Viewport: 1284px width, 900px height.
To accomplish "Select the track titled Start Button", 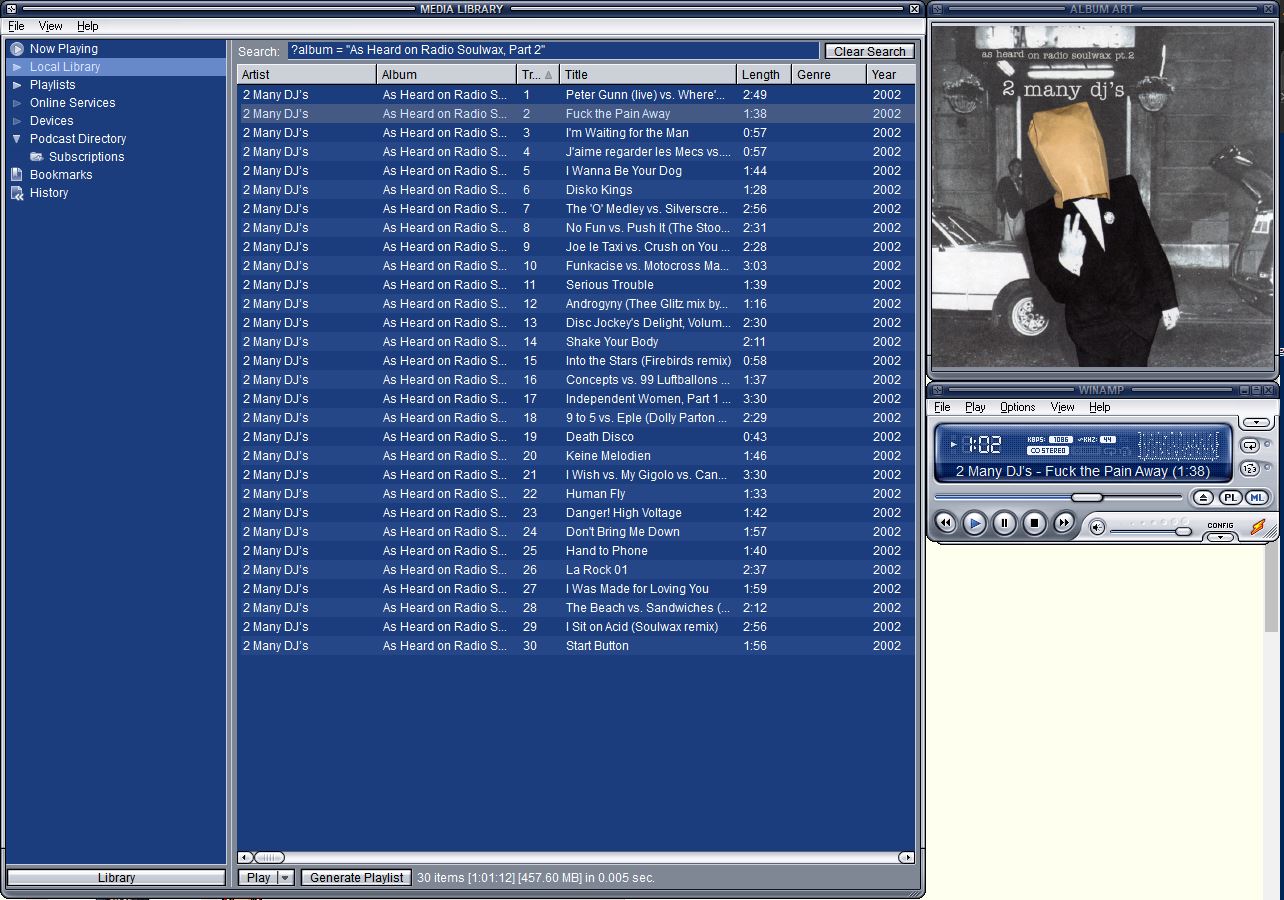I will tap(577, 646).
